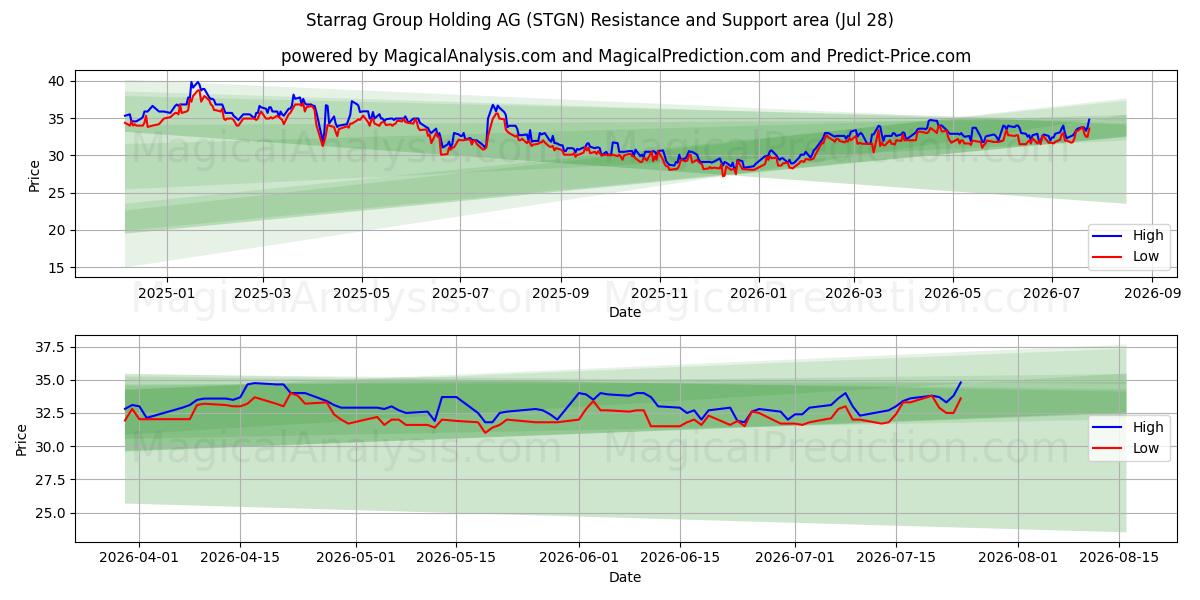This screenshot has width=1200, height=600.
Task: Select 'Low' in the lower chart legend
Action: (x=1146, y=448)
